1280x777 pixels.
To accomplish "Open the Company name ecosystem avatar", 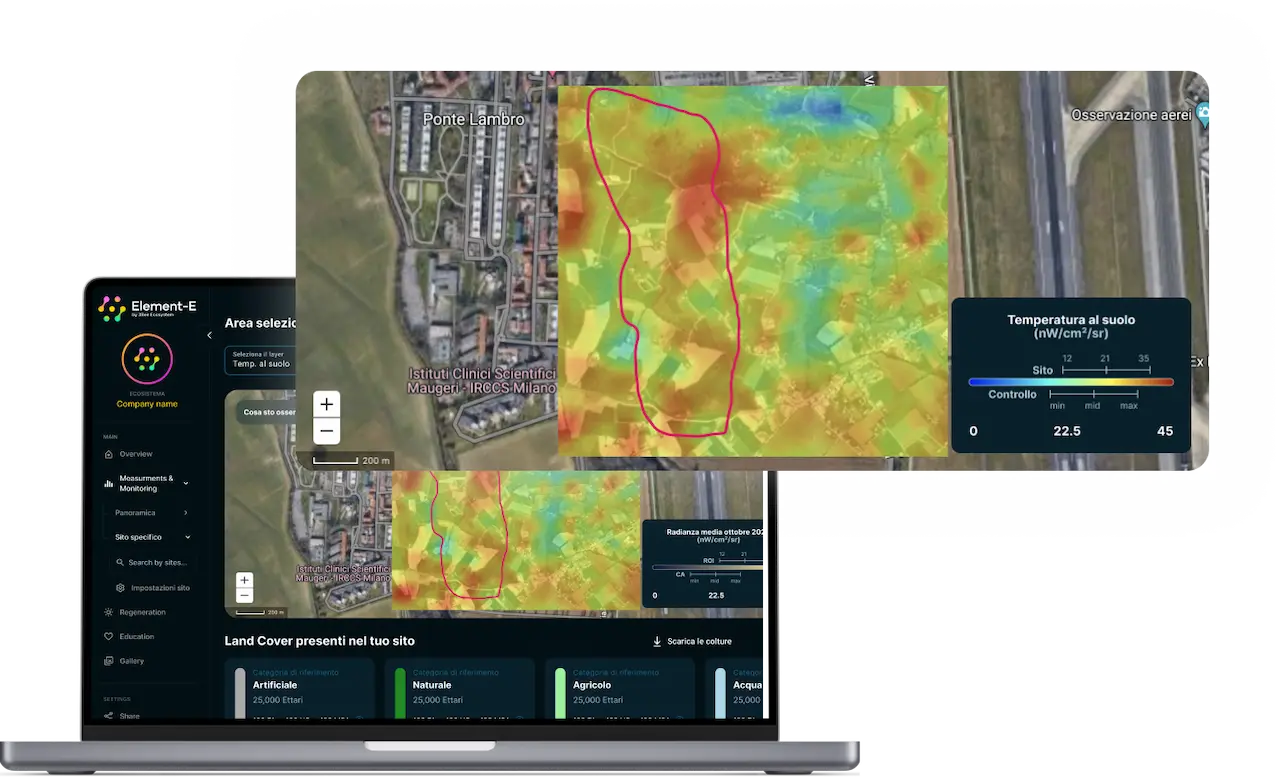I will tap(147, 359).
